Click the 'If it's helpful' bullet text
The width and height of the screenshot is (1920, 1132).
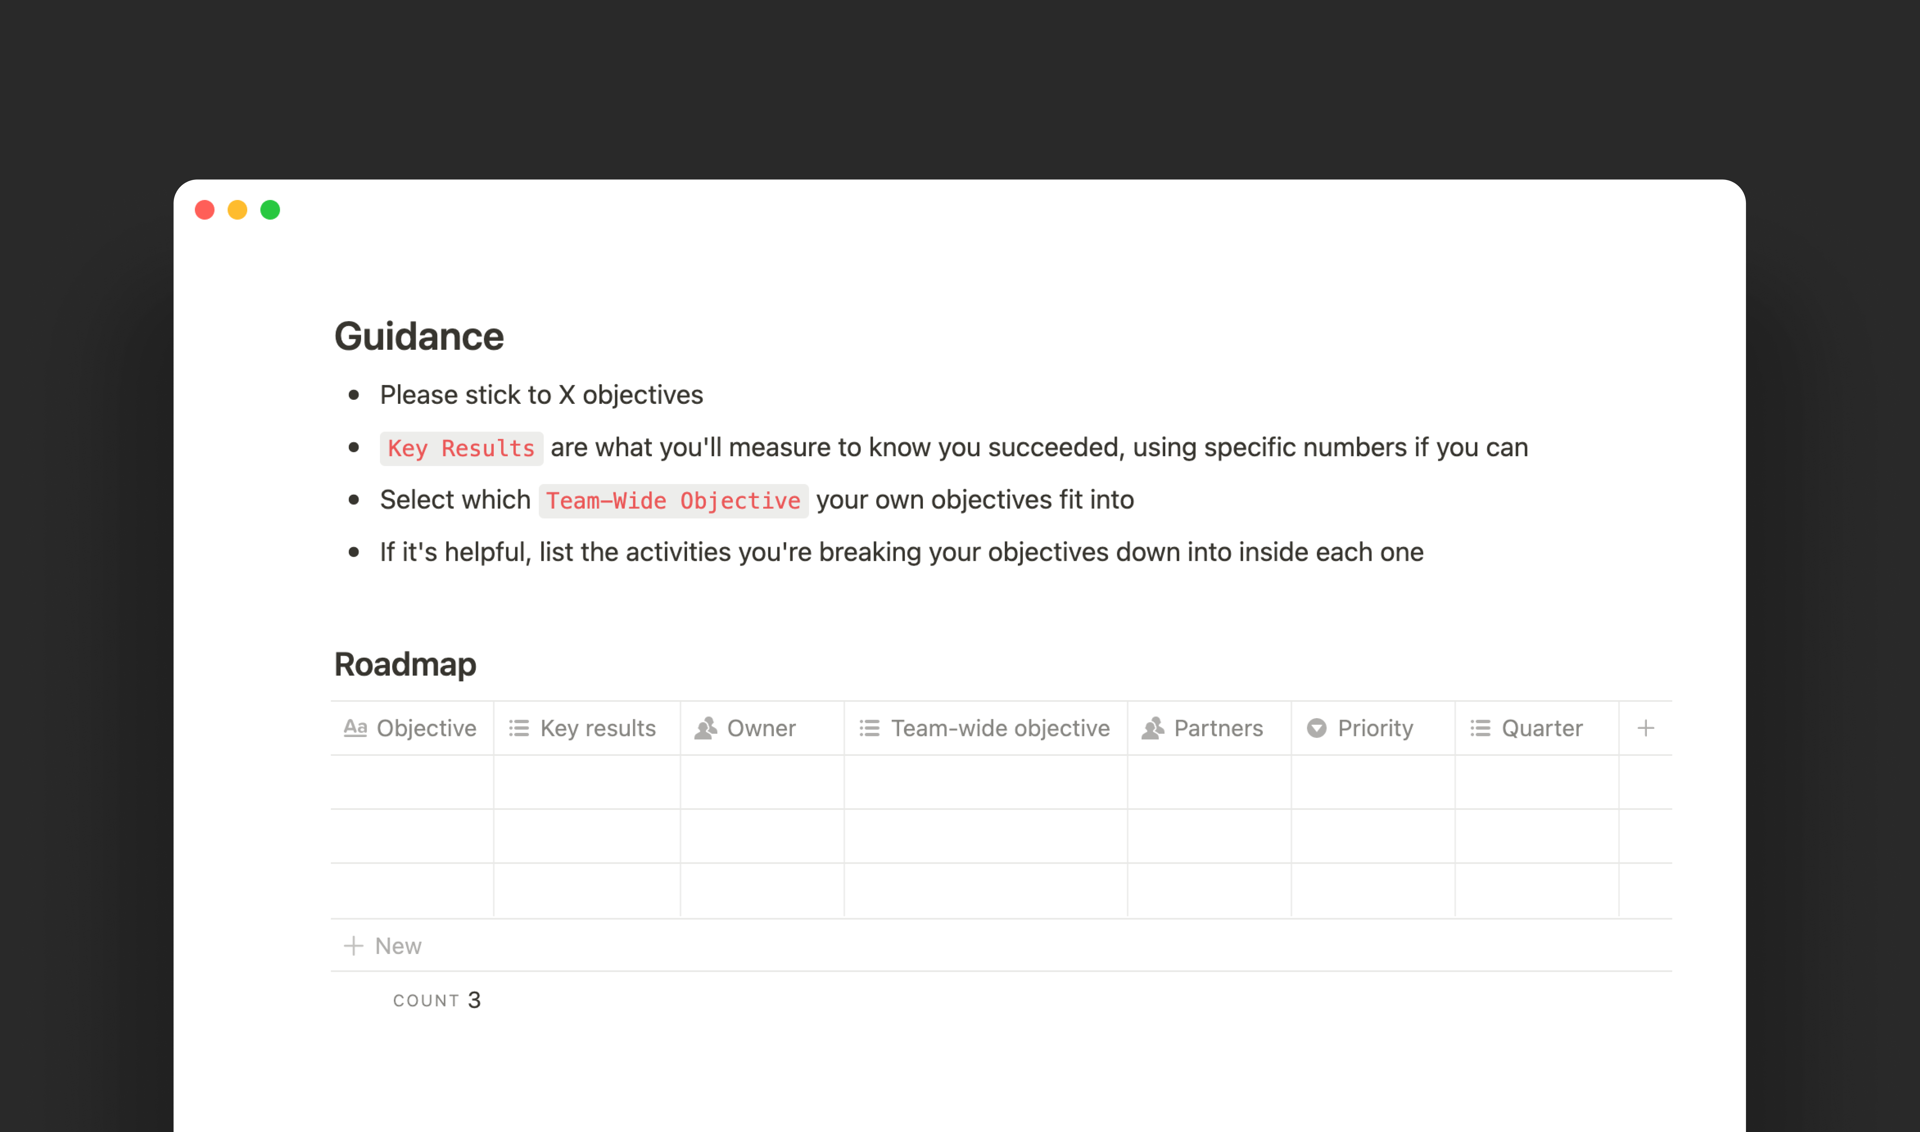coord(901,552)
